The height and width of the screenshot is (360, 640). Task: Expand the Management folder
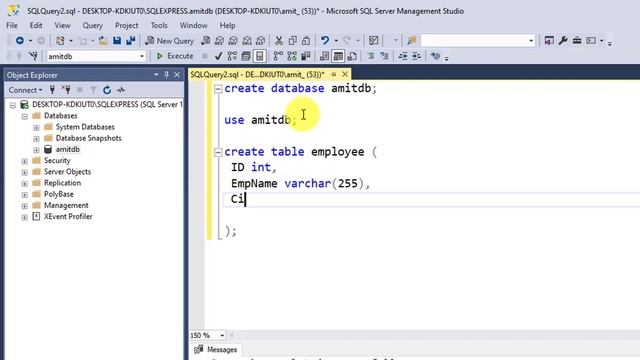coord(24,206)
